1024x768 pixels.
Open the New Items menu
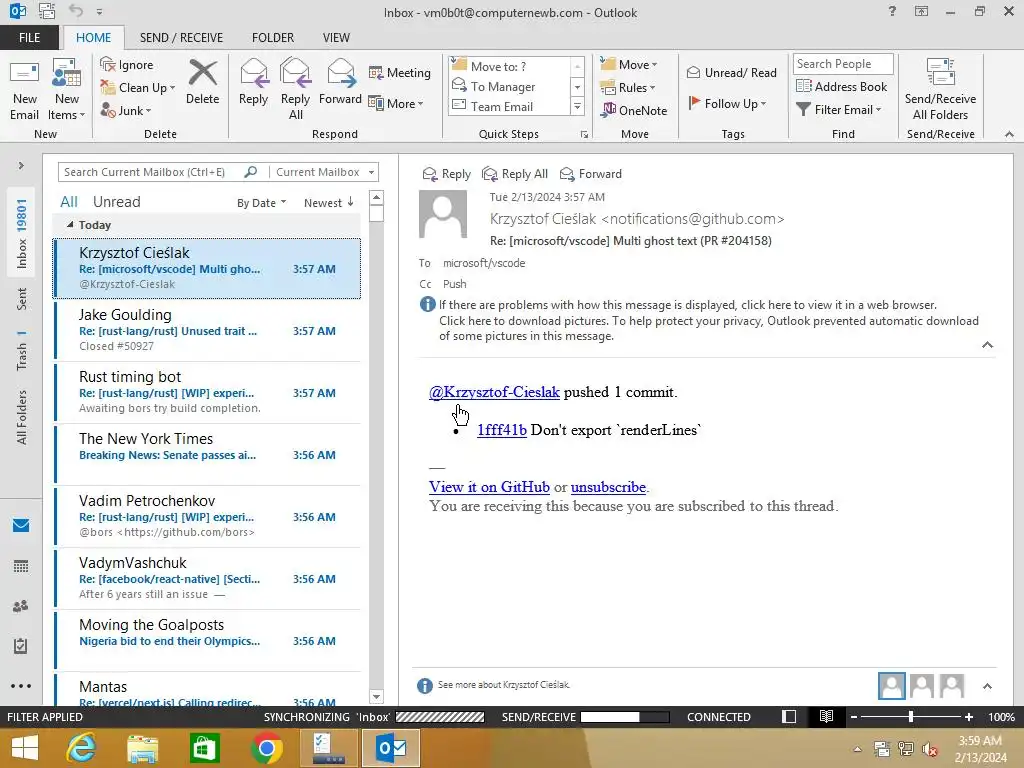(x=66, y=90)
